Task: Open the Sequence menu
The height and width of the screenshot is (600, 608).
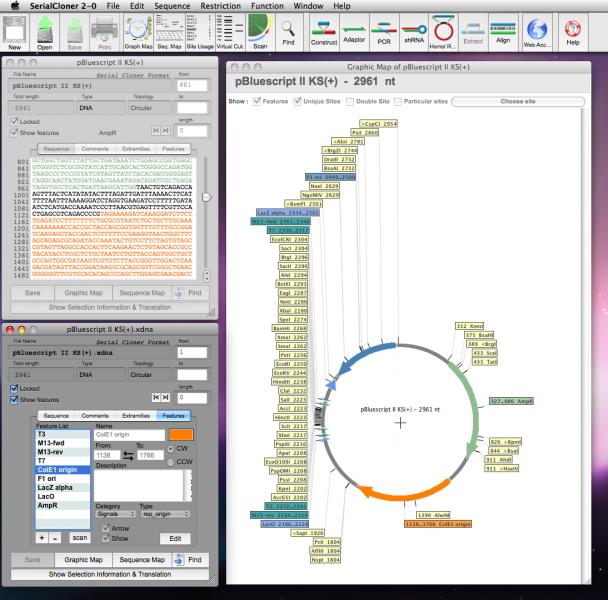Action: point(172,6)
